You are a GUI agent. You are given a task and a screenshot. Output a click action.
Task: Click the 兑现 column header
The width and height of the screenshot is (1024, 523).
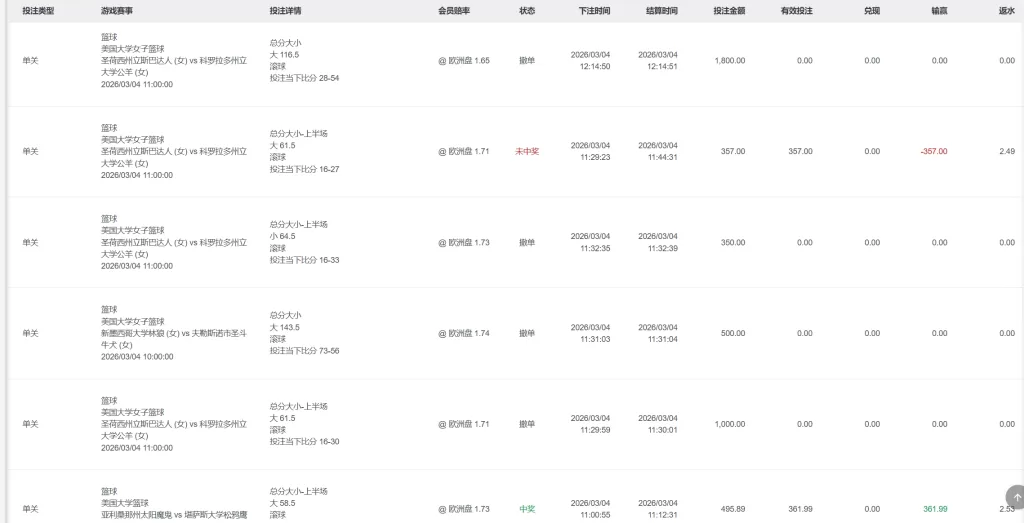(872, 10)
